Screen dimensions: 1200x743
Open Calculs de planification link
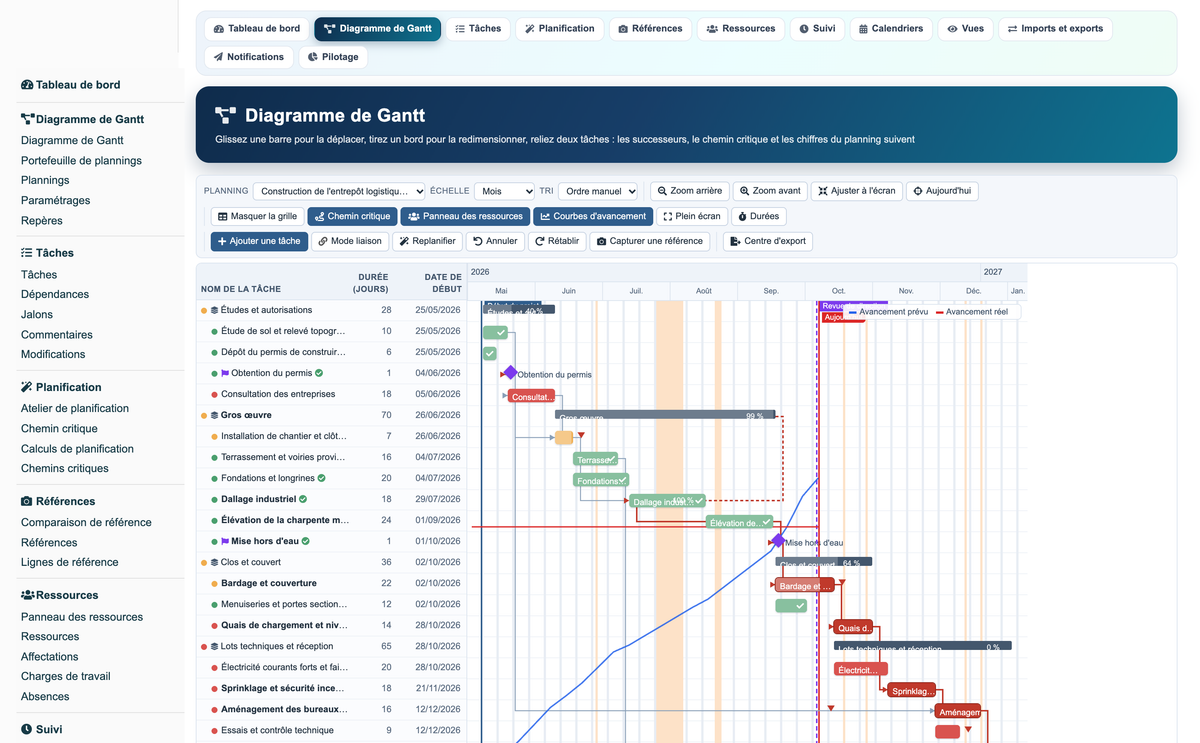pos(77,448)
